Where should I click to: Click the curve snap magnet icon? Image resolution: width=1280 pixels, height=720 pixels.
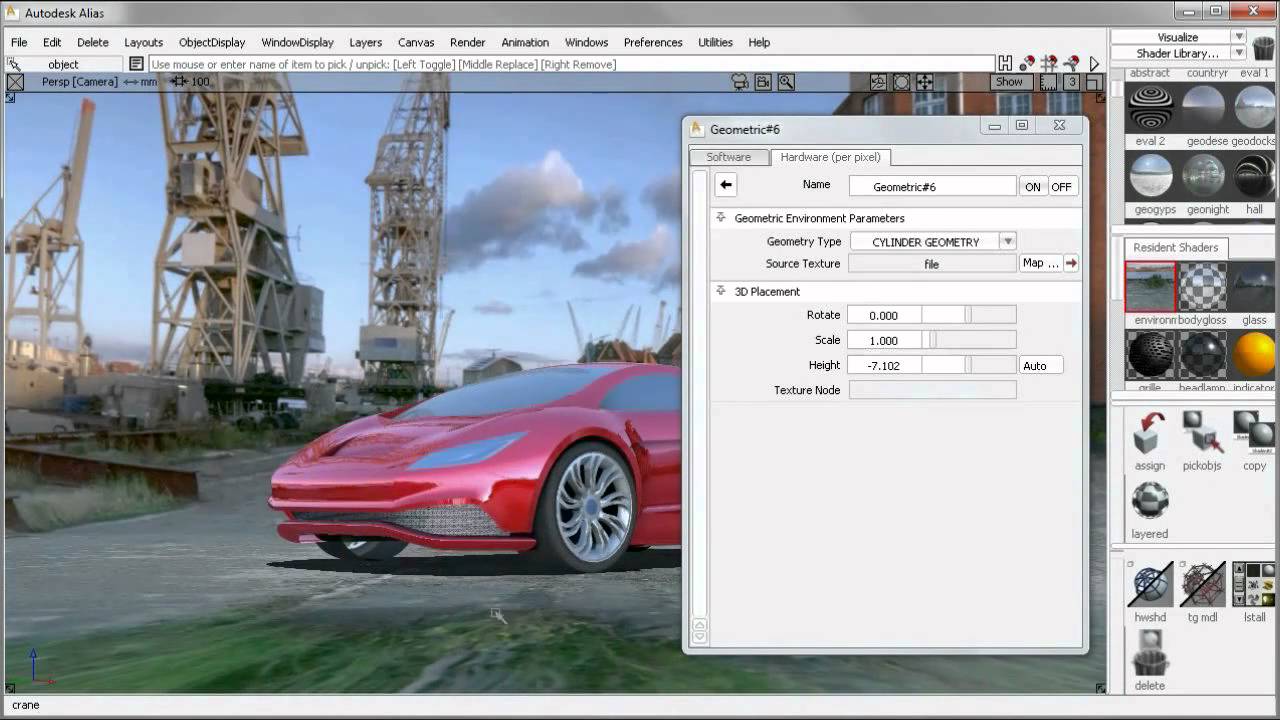[x=1071, y=63]
